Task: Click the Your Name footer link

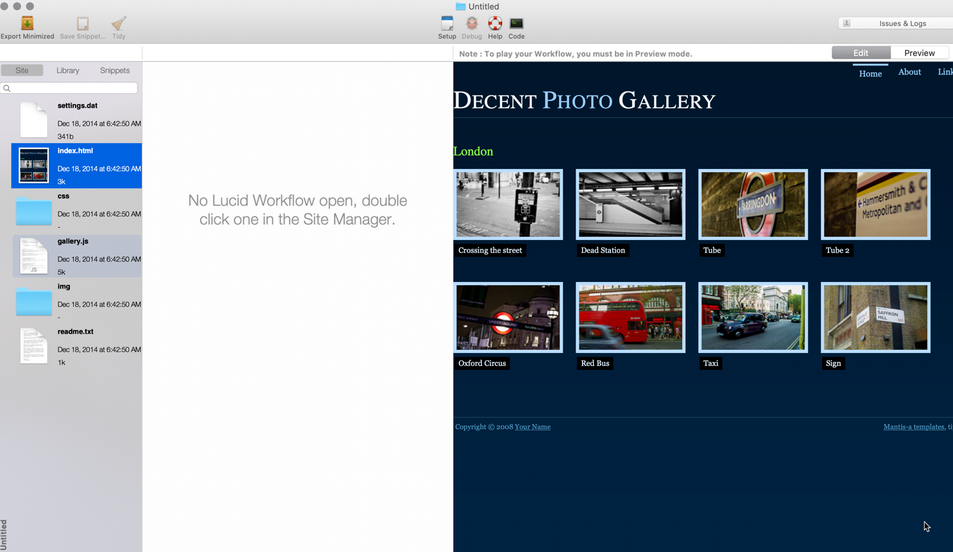Action: point(532,427)
